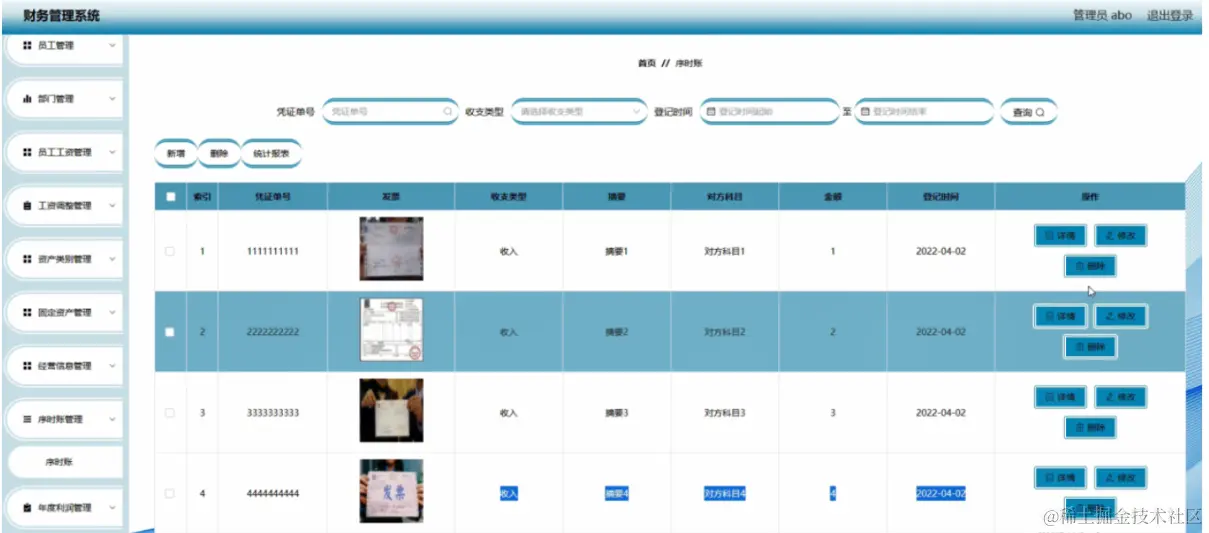Click the 删除 button above the table

(219, 154)
